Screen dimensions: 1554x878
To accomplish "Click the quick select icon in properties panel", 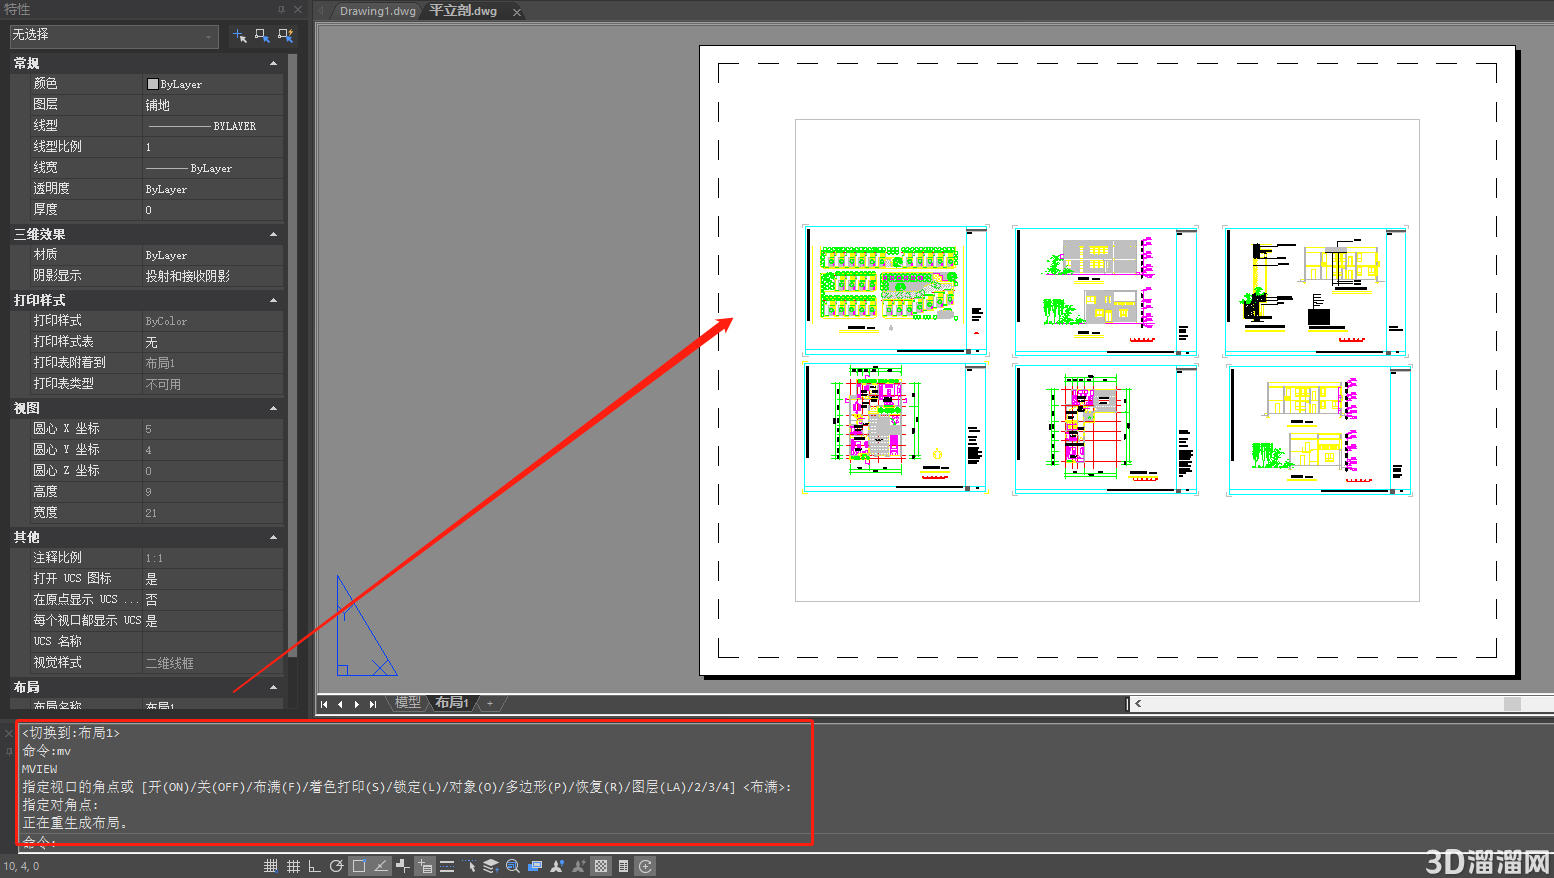I will click(x=285, y=36).
